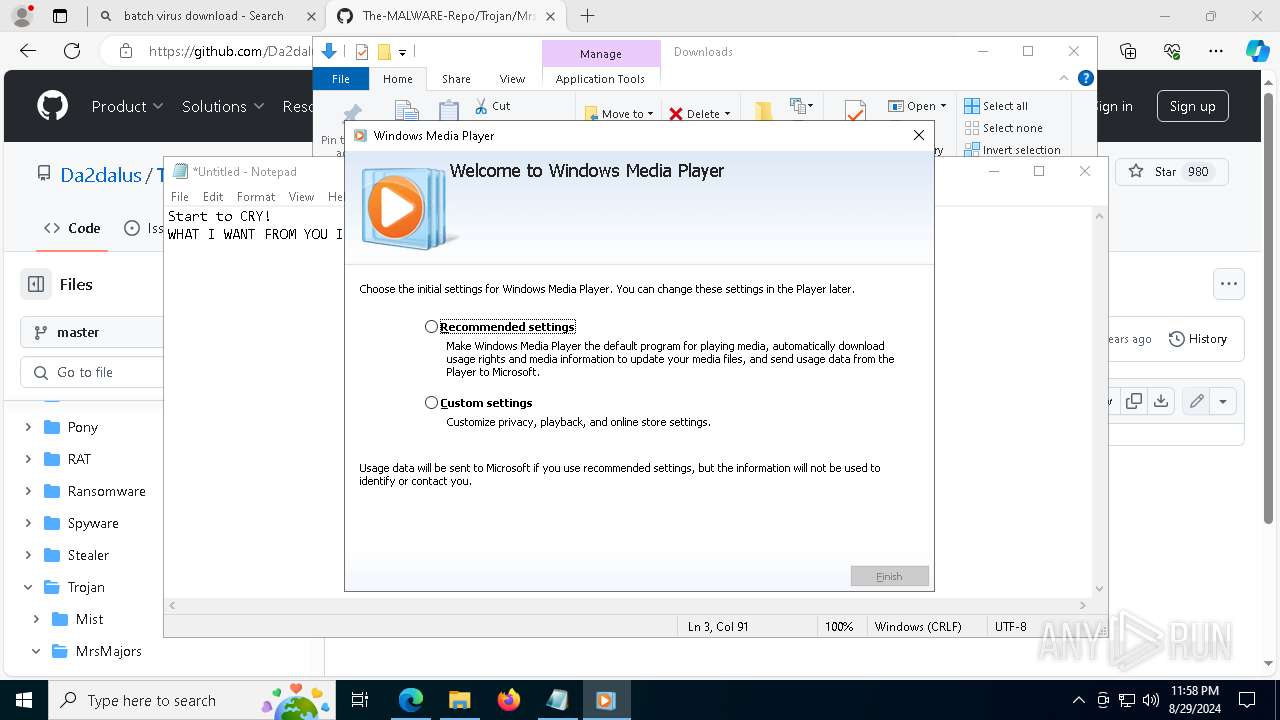1280x720 pixels.
Task: Open the edit options dropdown arrow
Action: (x=1223, y=401)
